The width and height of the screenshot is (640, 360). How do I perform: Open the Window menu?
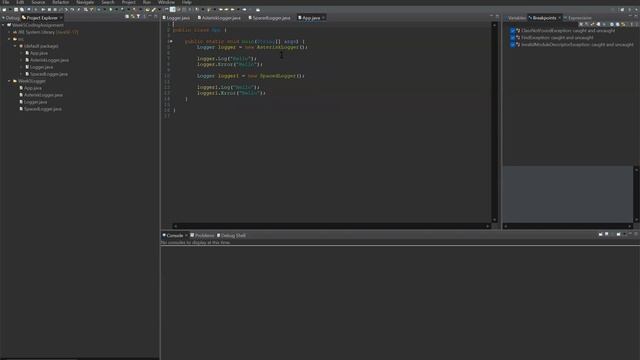click(x=166, y=2)
